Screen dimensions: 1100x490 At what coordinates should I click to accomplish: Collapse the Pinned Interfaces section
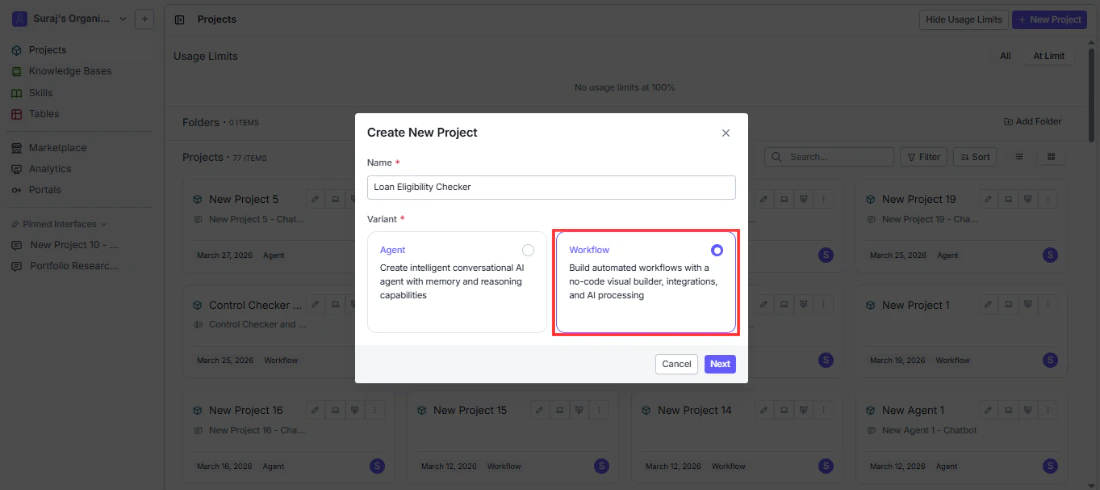(60, 224)
